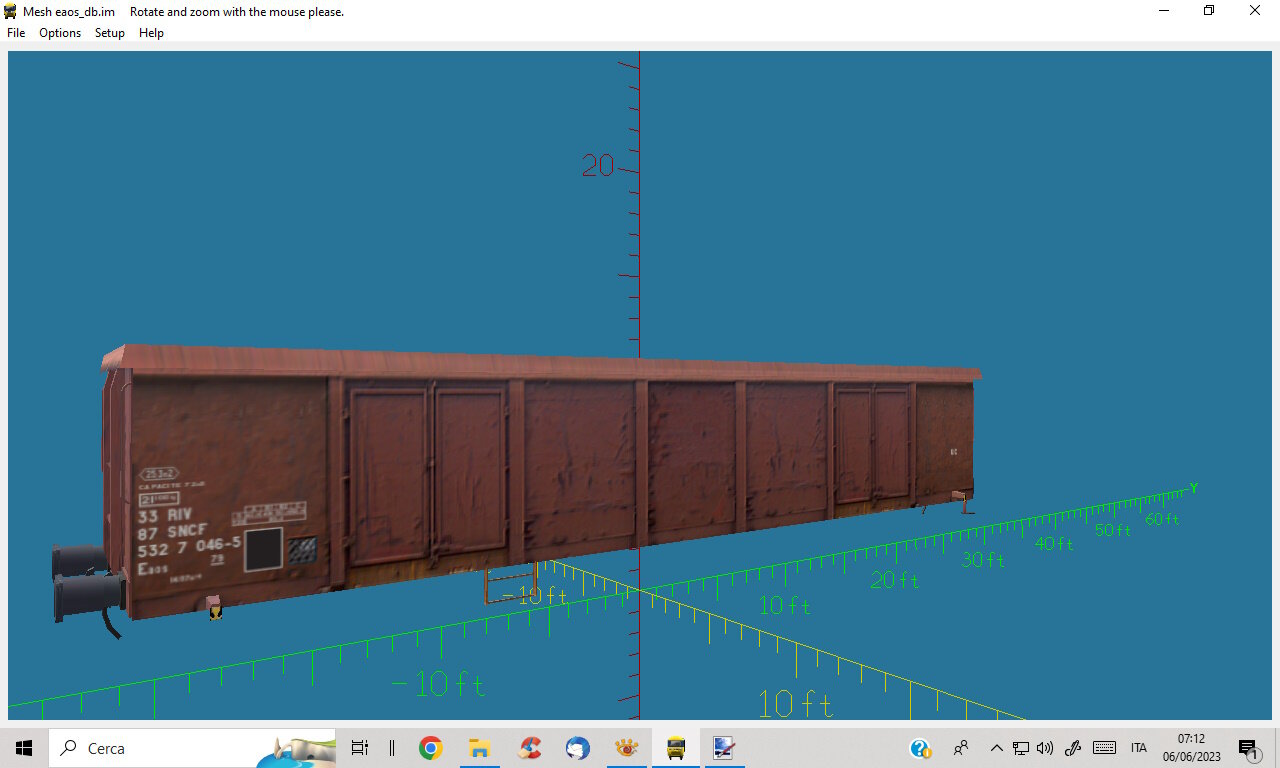Viewport: 1280px width, 768px height.
Task: Launch Google Chrome from the taskbar
Action: click(x=431, y=748)
